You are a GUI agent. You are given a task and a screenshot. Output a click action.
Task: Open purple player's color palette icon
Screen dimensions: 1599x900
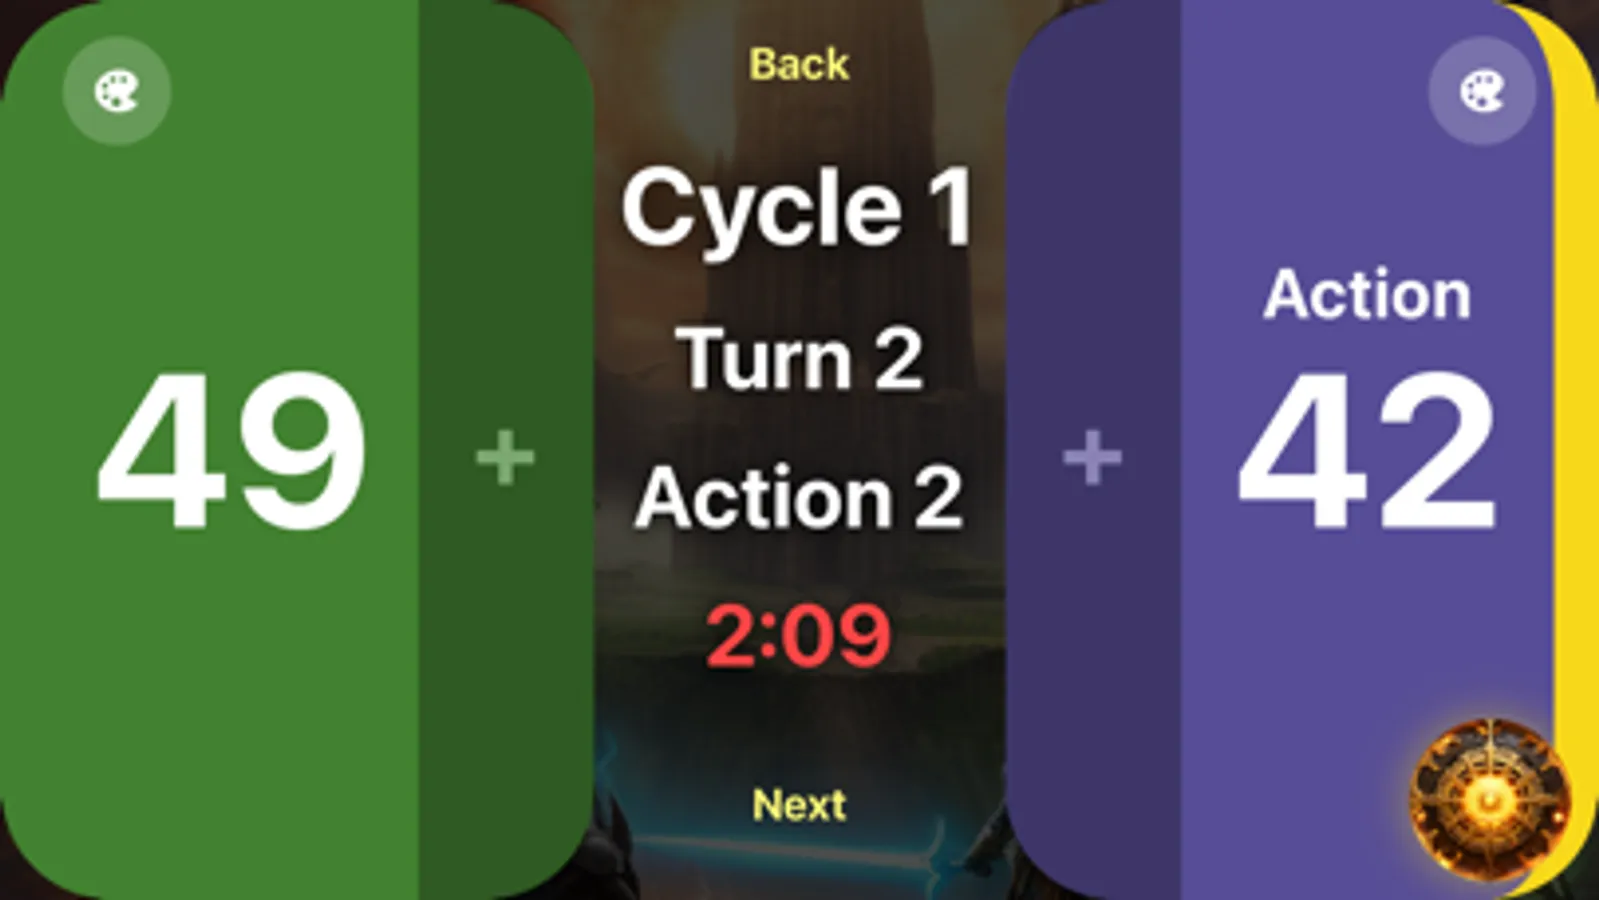[1482, 91]
